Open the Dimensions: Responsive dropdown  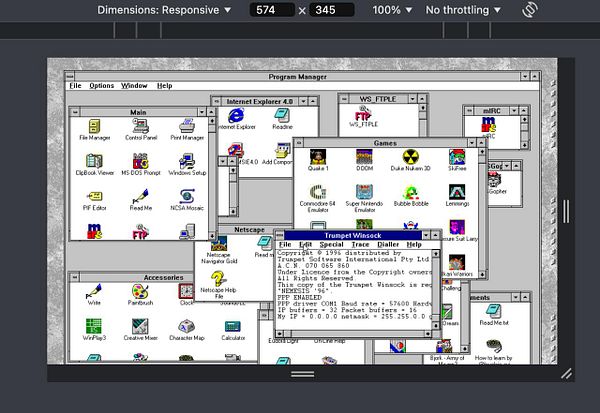tap(164, 10)
